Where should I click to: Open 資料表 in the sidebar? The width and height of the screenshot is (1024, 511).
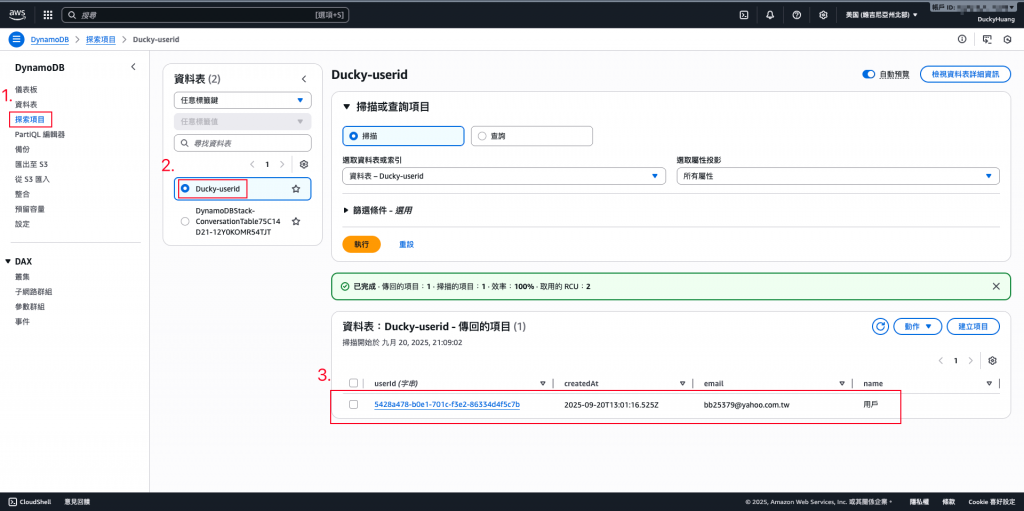pyautogui.click(x=27, y=105)
